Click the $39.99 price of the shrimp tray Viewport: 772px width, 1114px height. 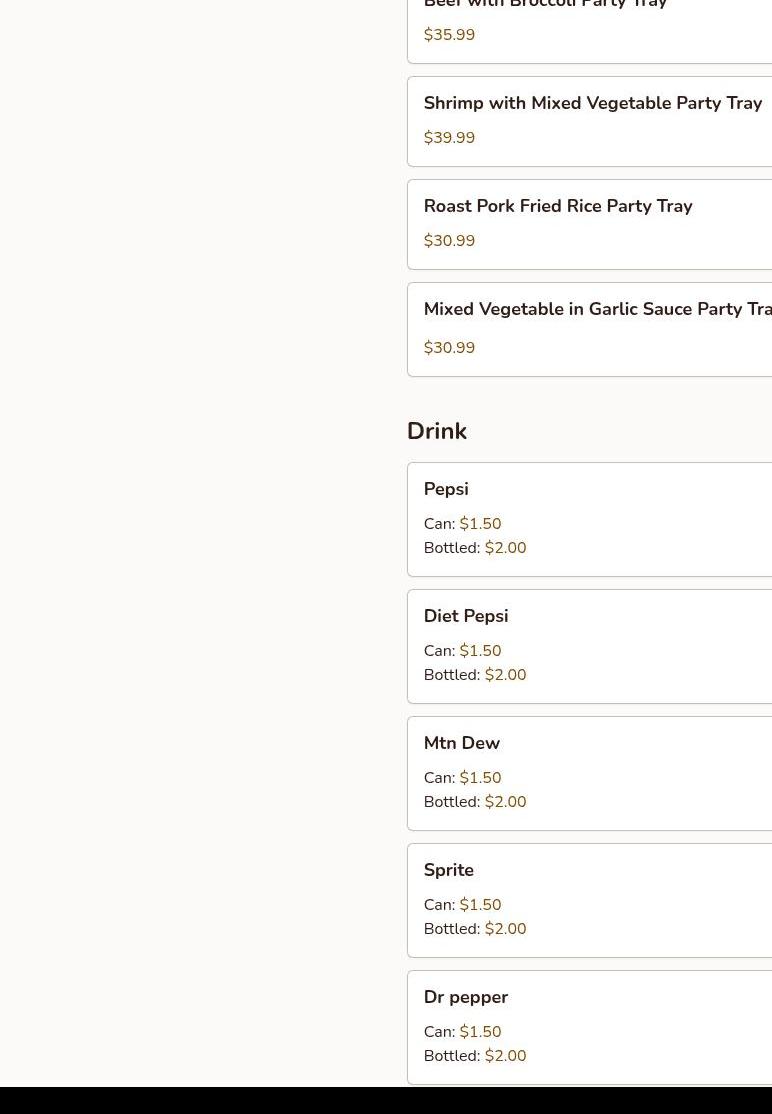pos(449,138)
